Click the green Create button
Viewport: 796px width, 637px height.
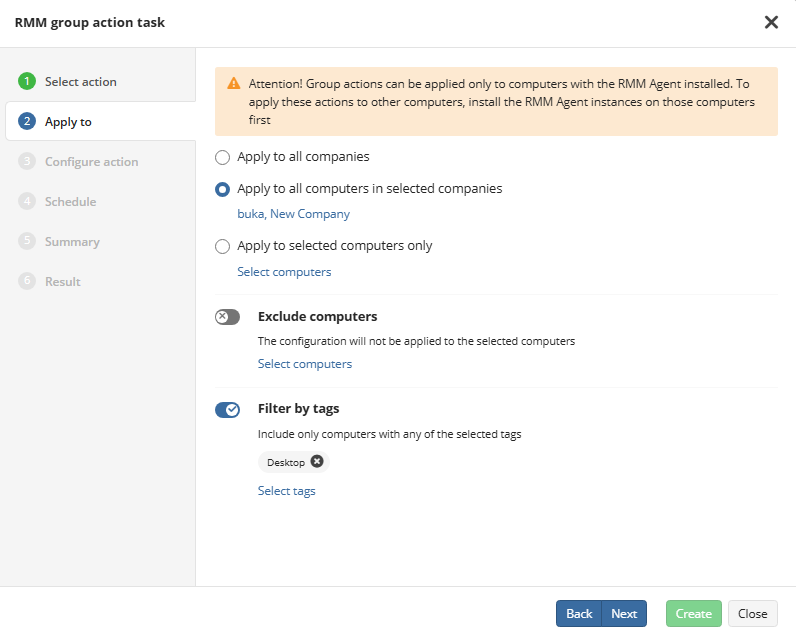pyautogui.click(x=693, y=614)
